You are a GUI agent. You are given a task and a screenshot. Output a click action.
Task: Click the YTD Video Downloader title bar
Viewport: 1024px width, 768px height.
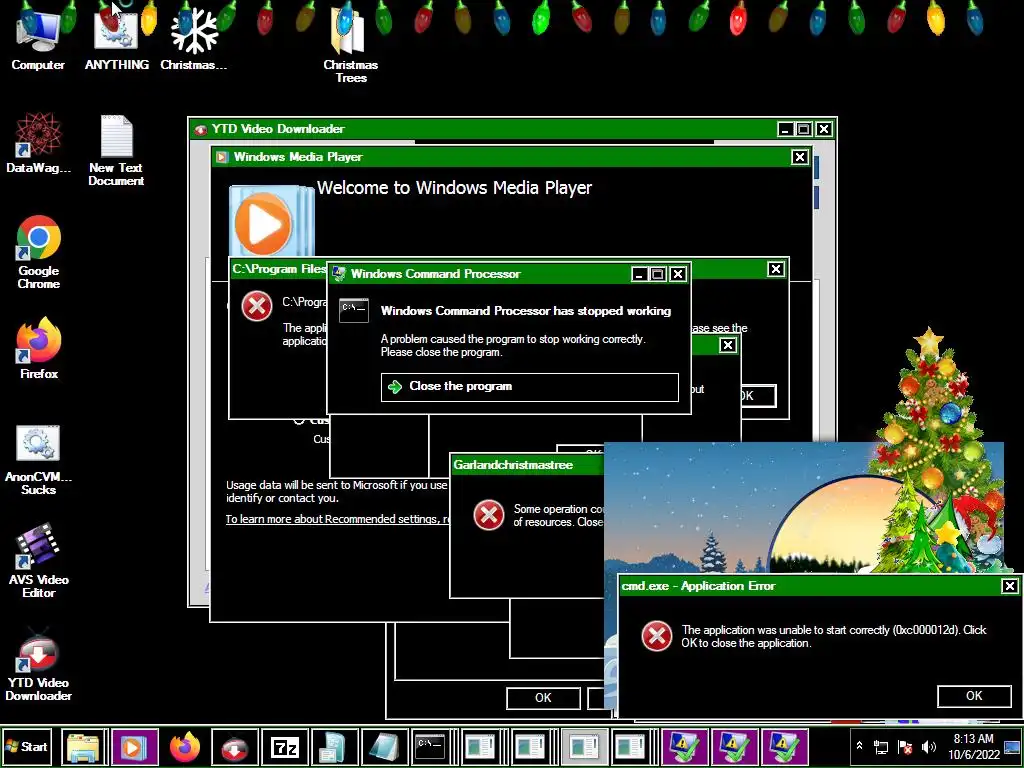pos(483,129)
